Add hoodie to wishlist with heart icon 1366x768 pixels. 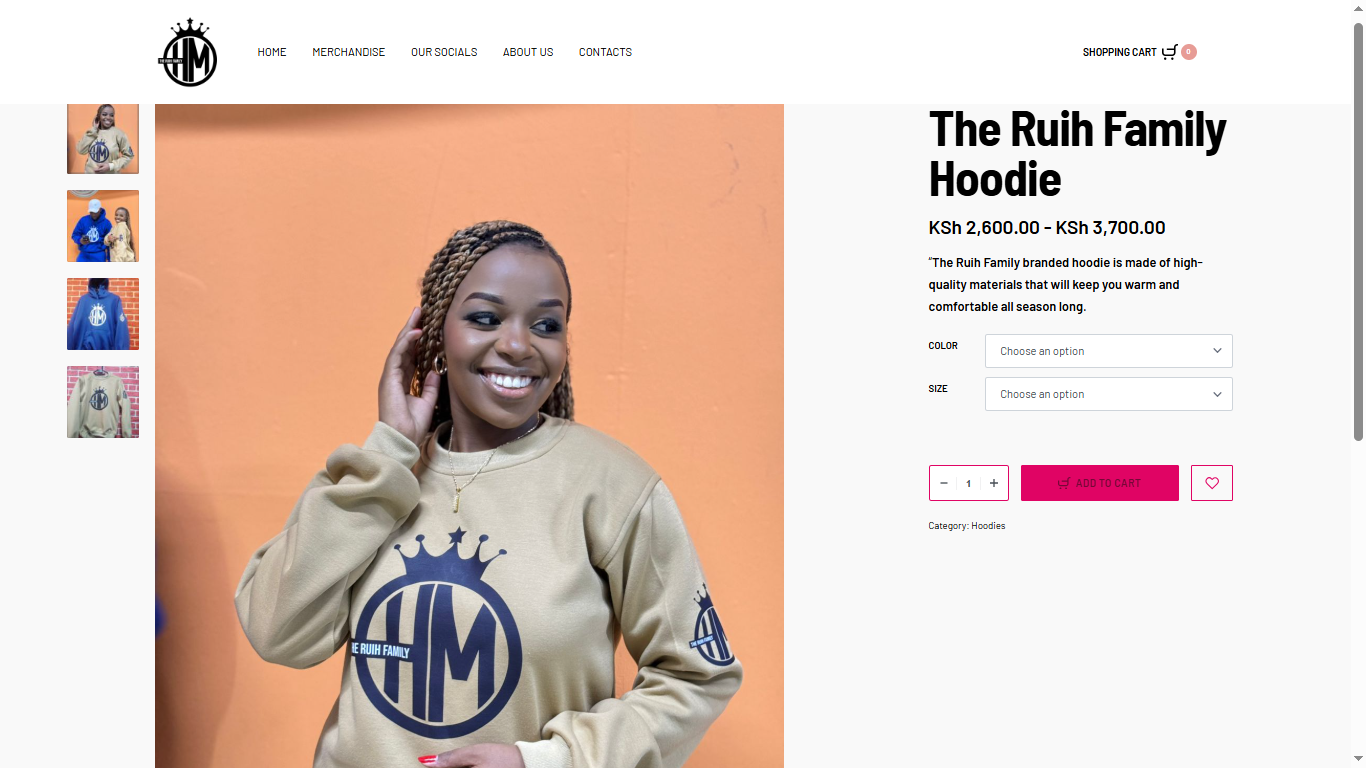click(x=1212, y=483)
